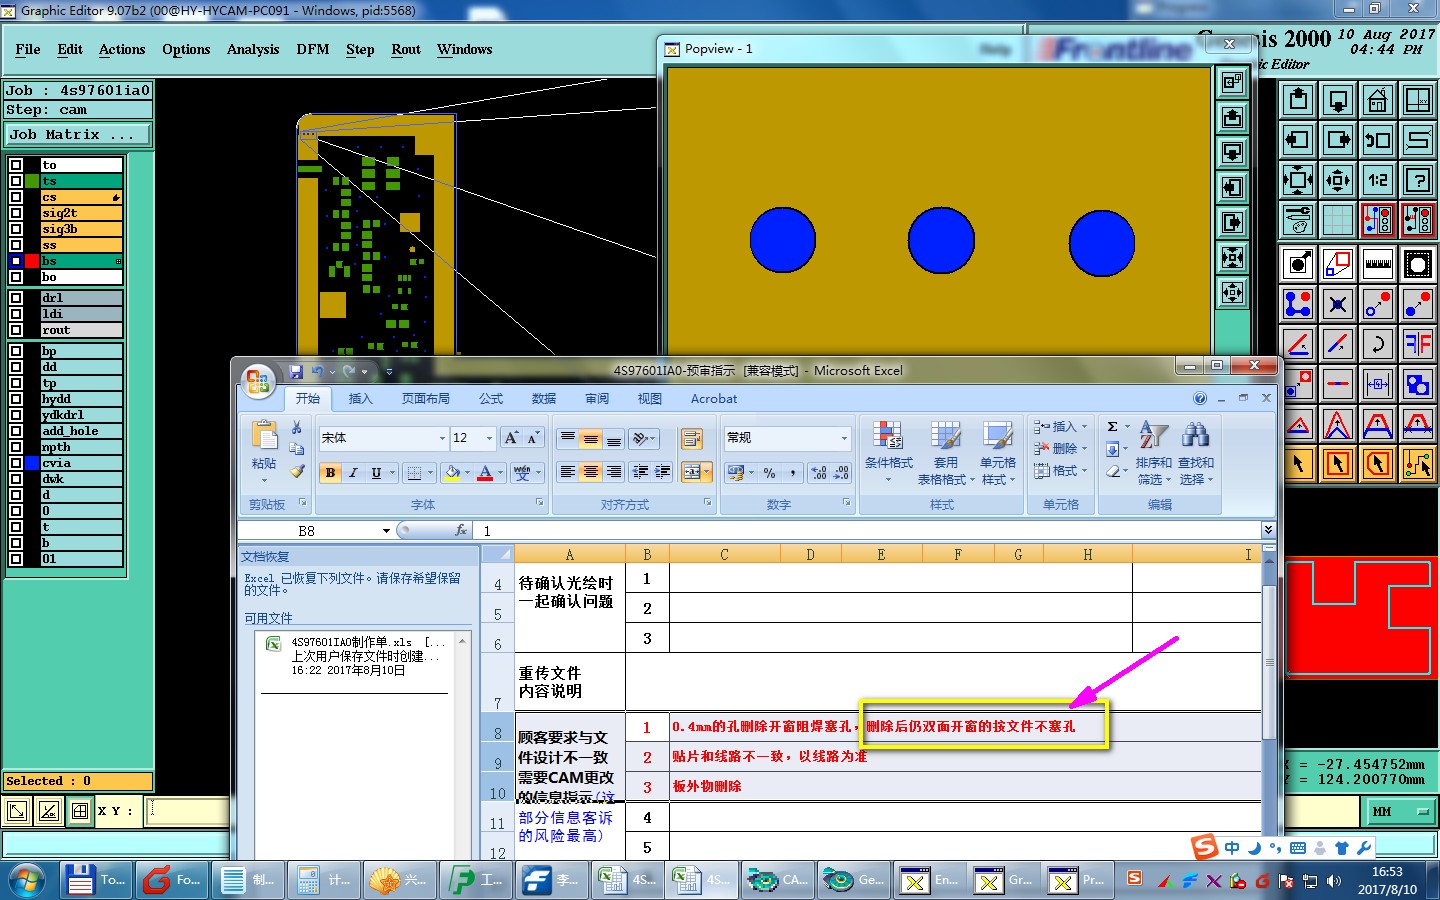
Task: Open the font size dropdown showing 12
Action: coord(489,438)
